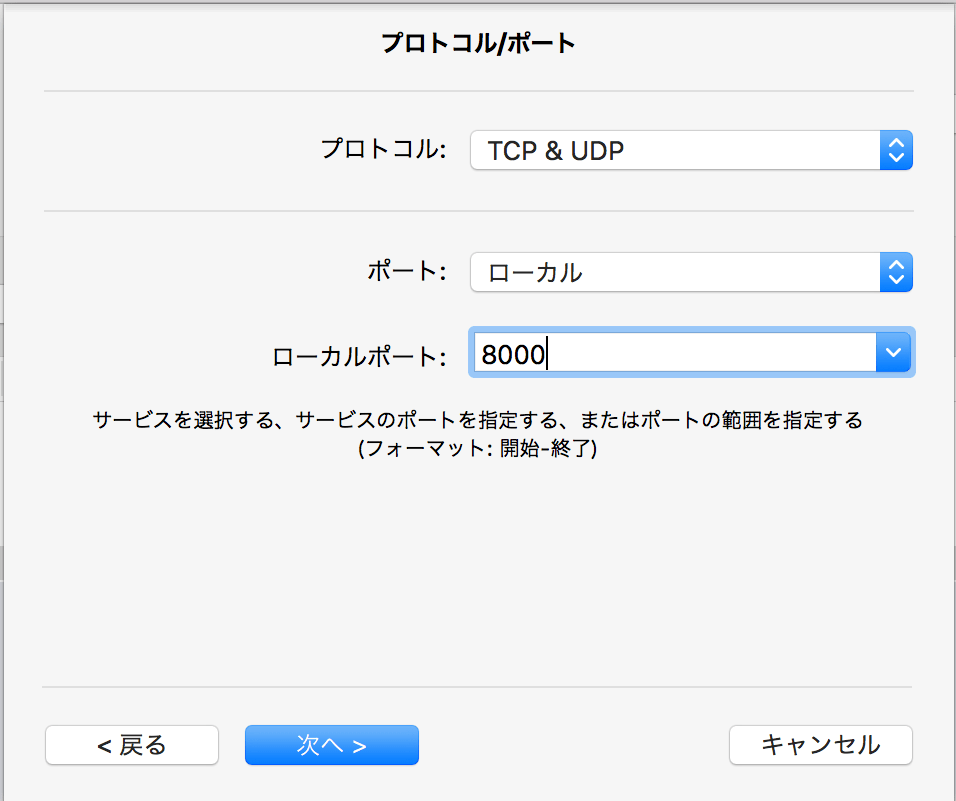Screen dimensions: 956x801
Task: Click the プロトコル/ポート dialog title
Action: (479, 43)
